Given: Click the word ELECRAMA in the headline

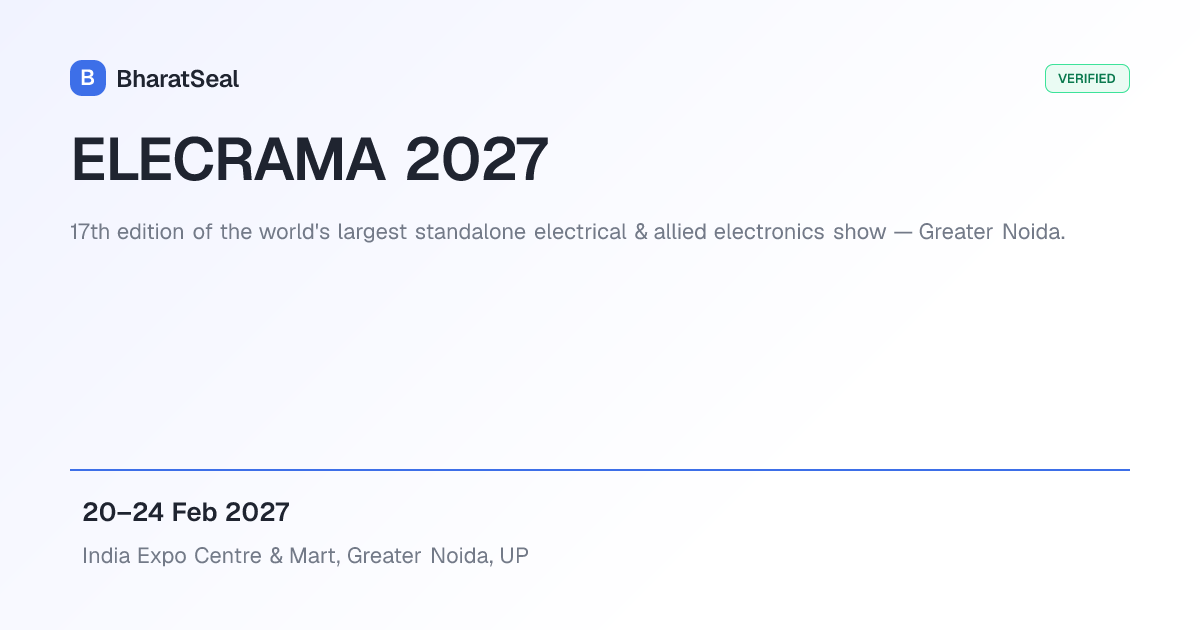Looking at the screenshot, I should click(x=228, y=159).
